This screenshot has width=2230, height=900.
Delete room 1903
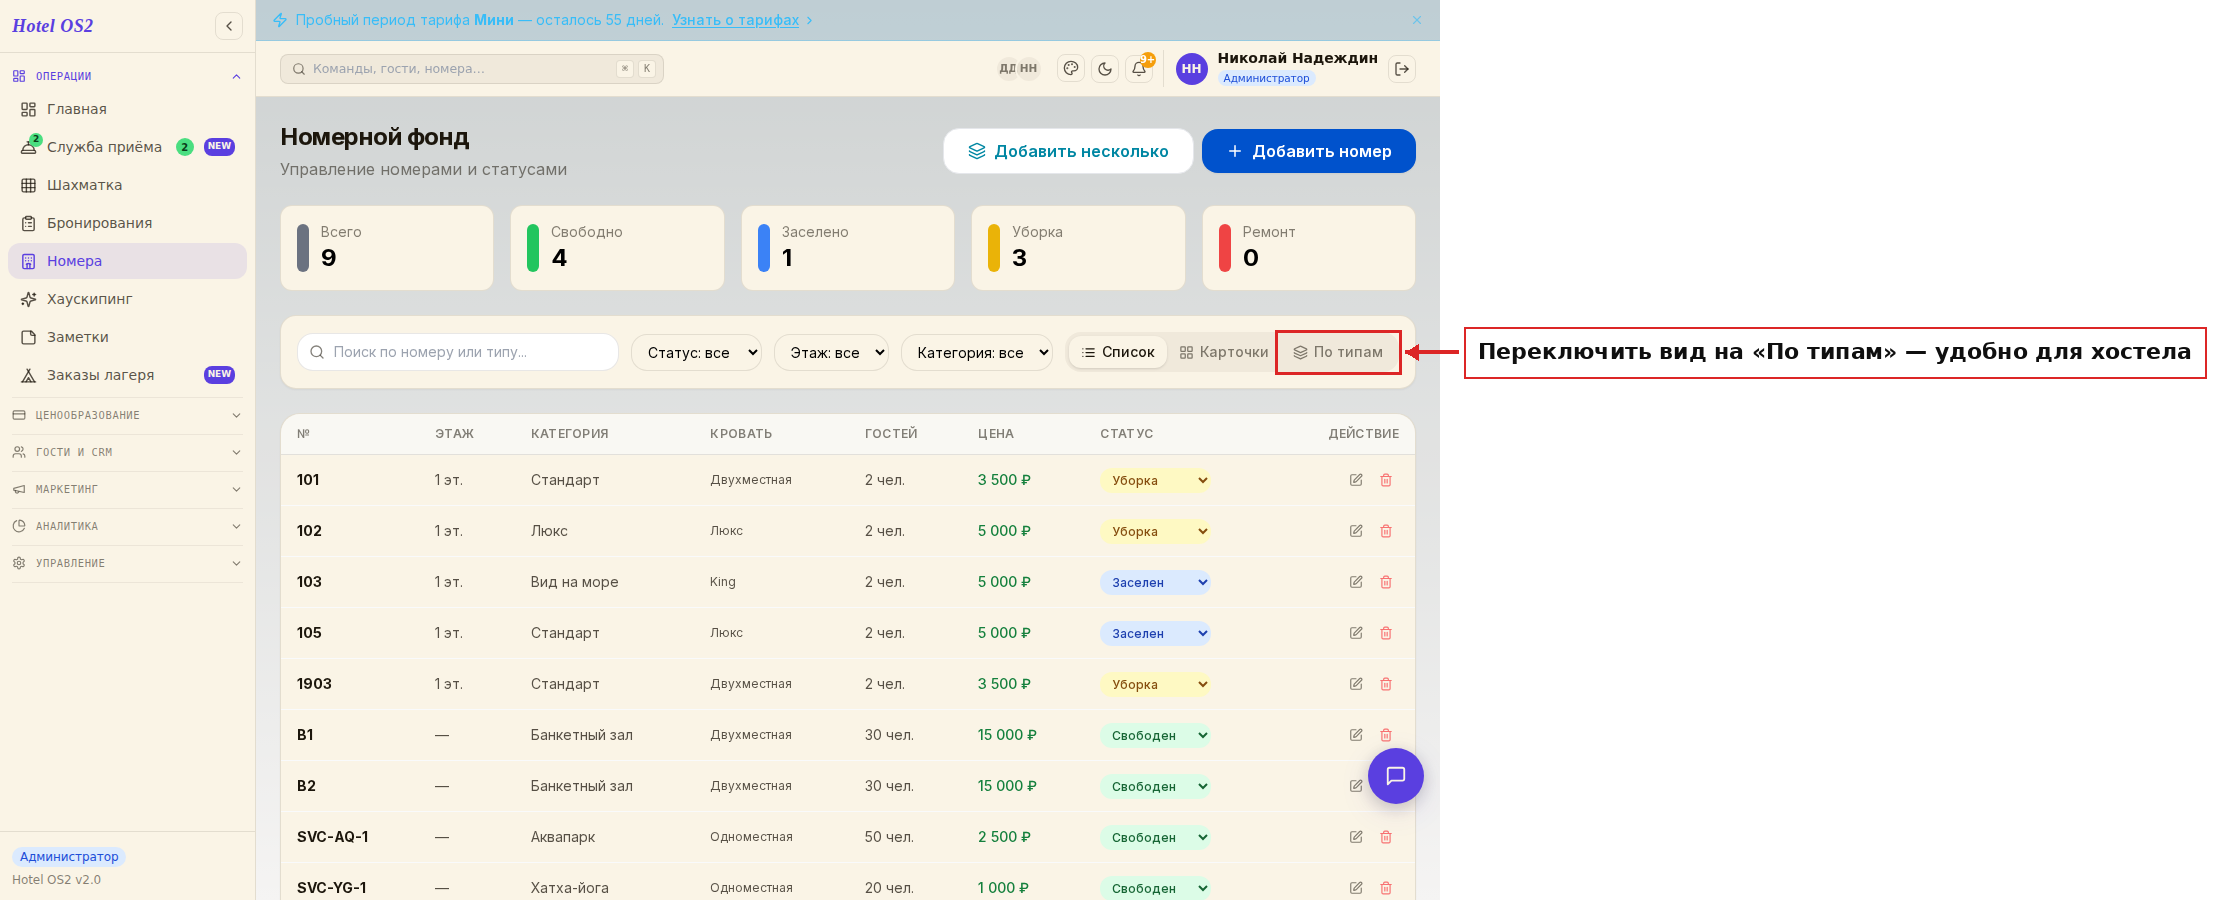coord(1386,684)
